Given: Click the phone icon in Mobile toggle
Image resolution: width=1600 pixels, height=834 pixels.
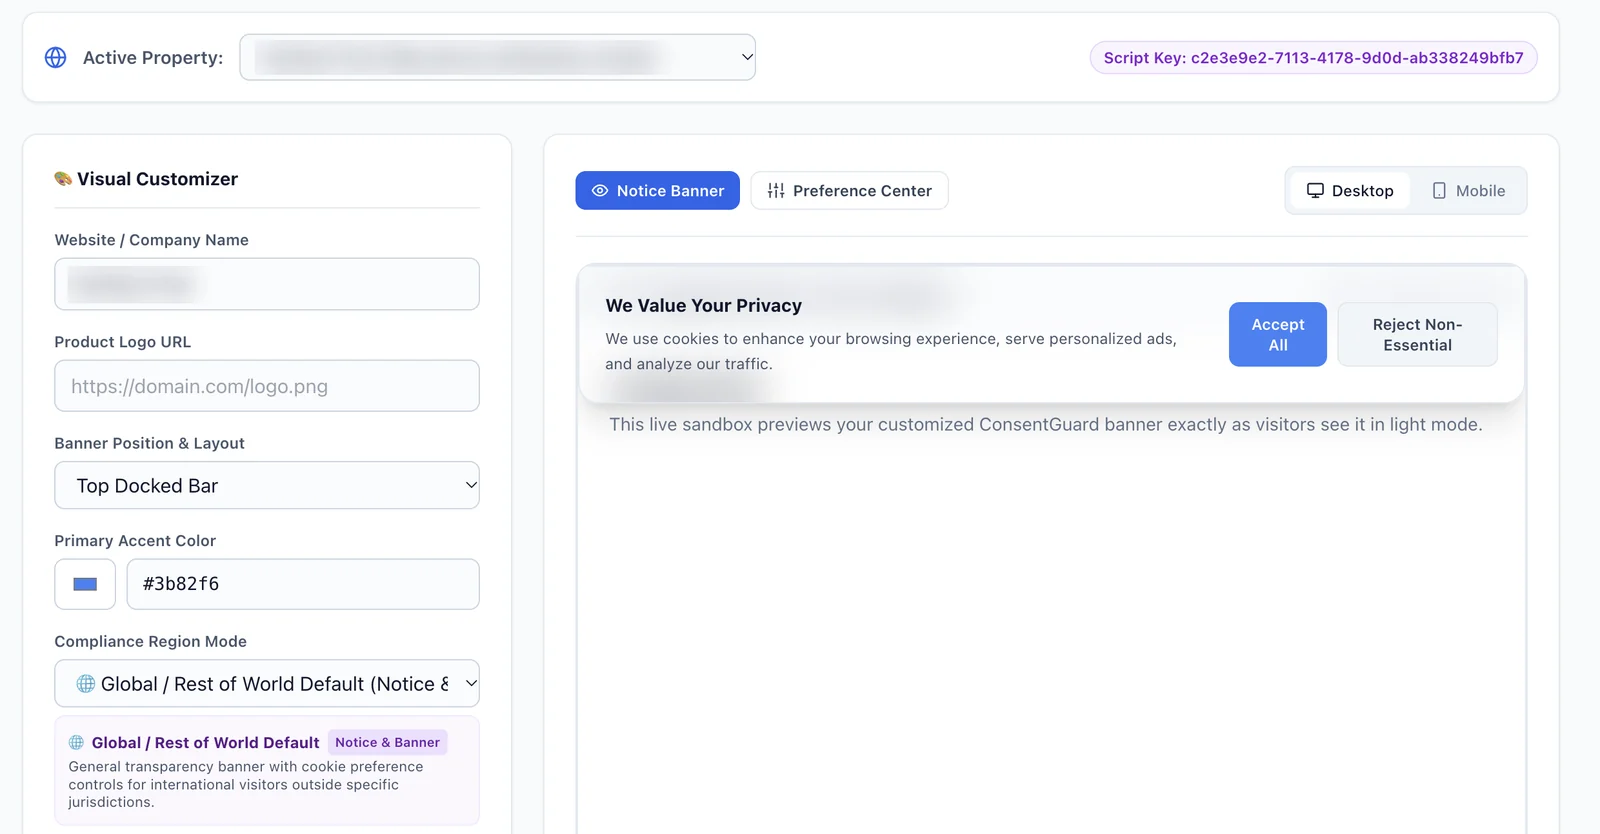Looking at the screenshot, I should (1439, 191).
